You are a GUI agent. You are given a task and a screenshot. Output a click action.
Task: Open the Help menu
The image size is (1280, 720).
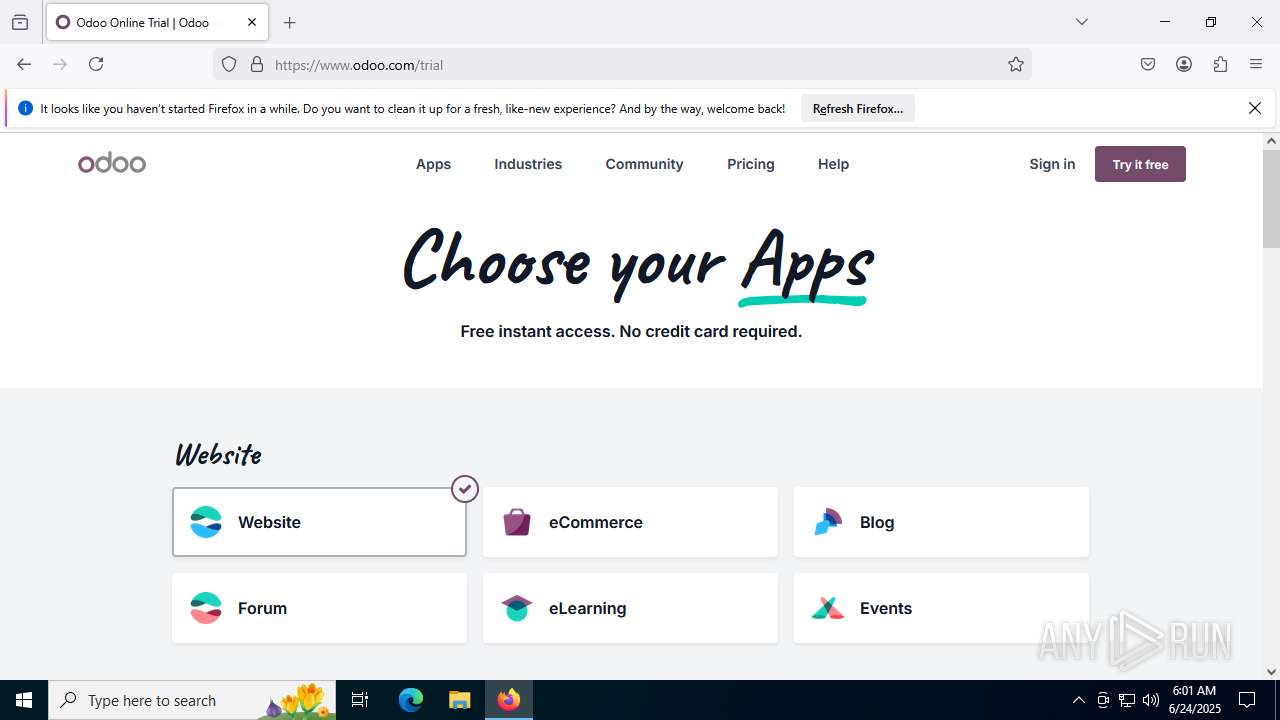tap(833, 164)
